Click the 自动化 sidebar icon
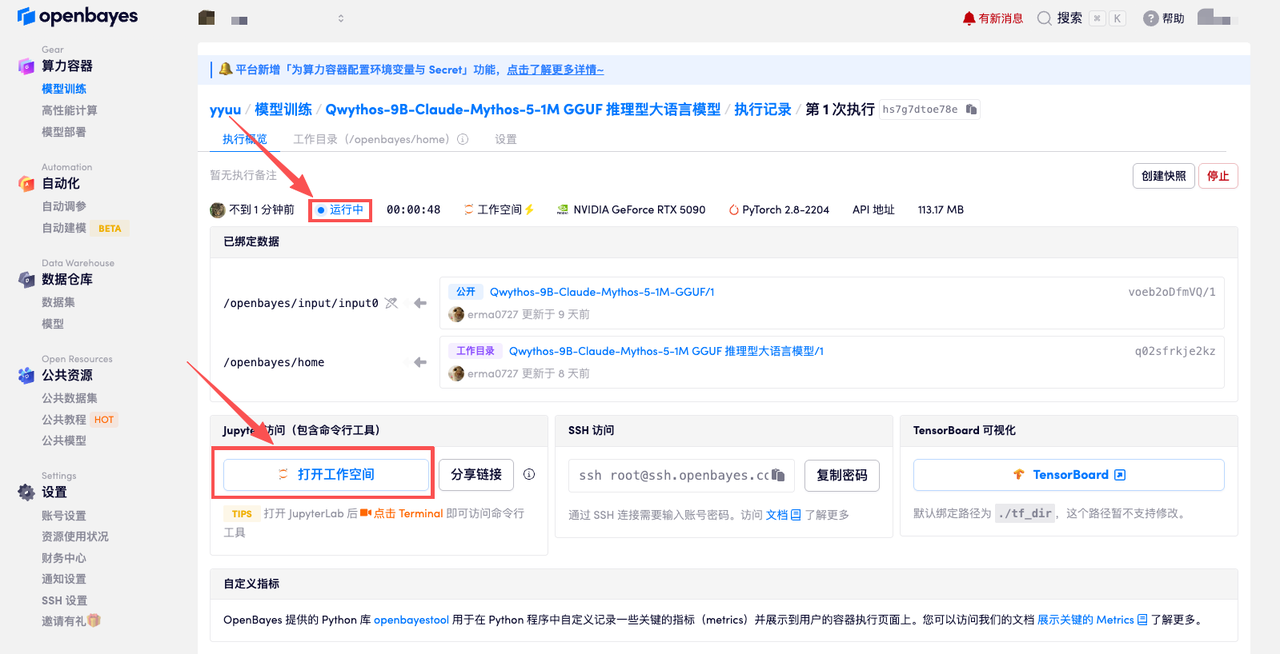The height and width of the screenshot is (654, 1280). pos(26,184)
